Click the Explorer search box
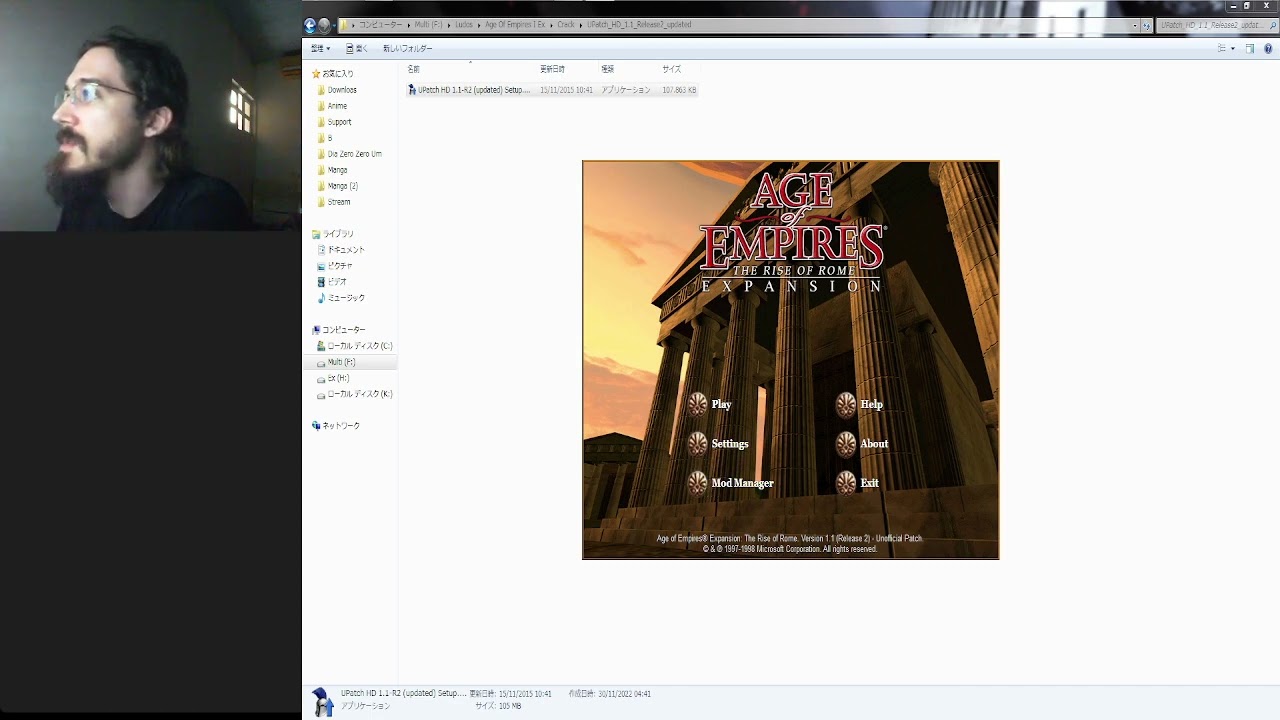 point(1216,25)
